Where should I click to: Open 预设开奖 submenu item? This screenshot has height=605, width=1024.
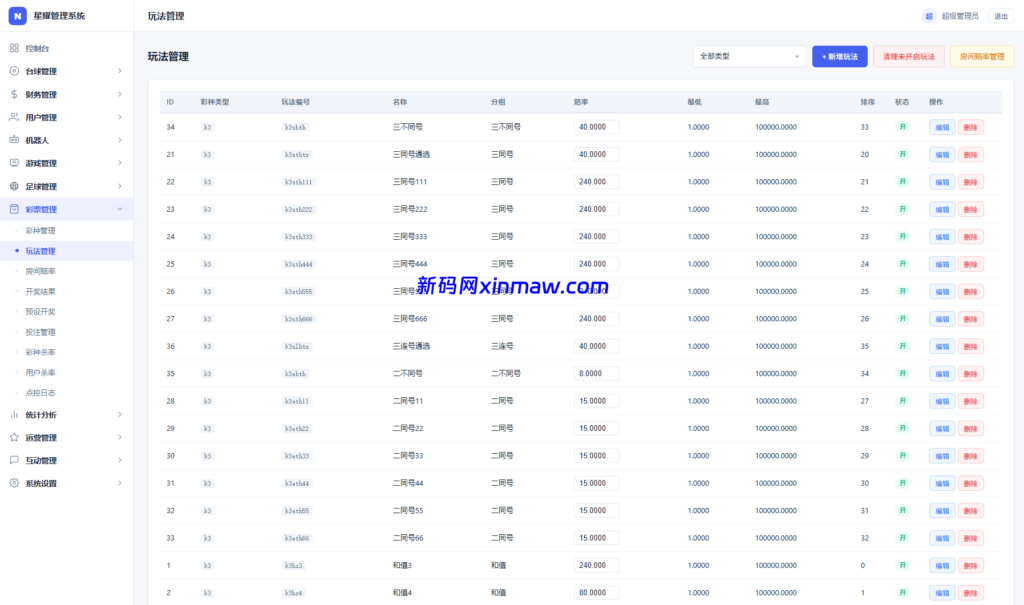pos(40,312)
